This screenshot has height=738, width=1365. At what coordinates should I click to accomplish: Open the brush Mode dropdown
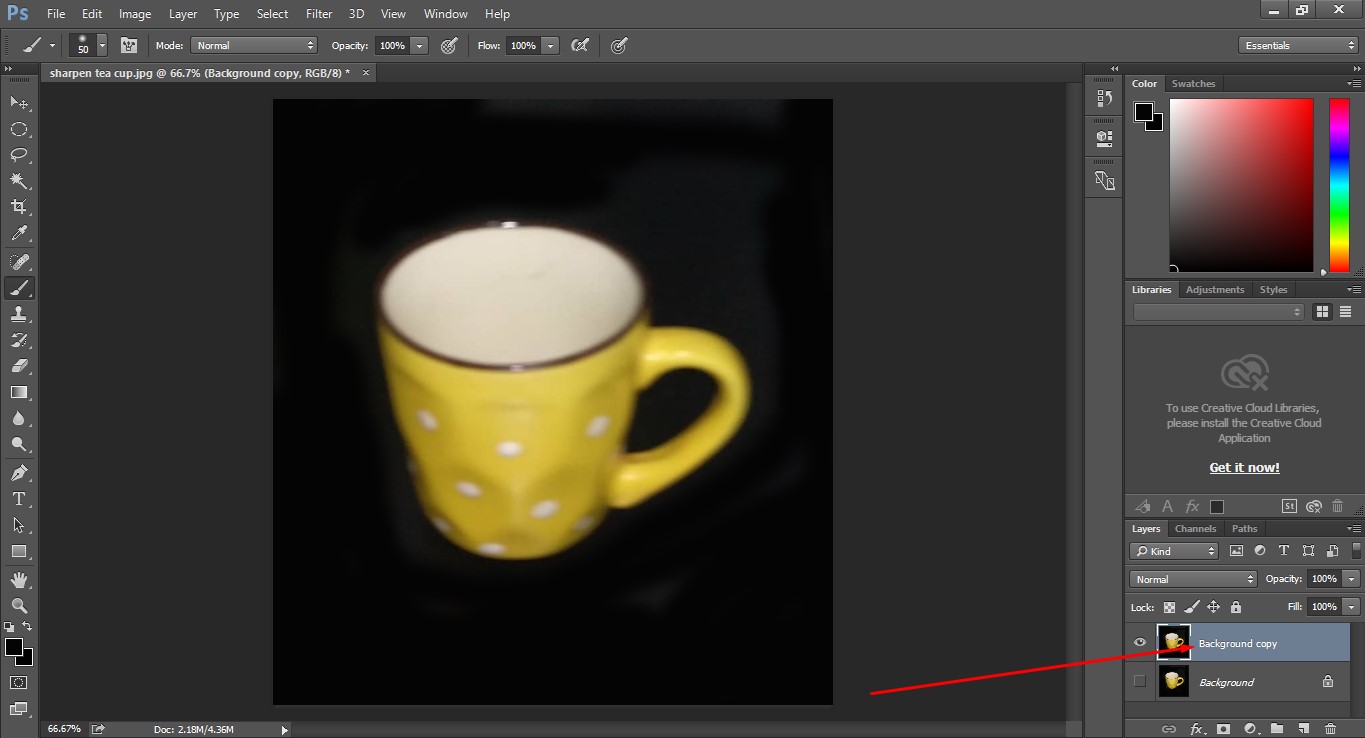[x=254, y=46]
